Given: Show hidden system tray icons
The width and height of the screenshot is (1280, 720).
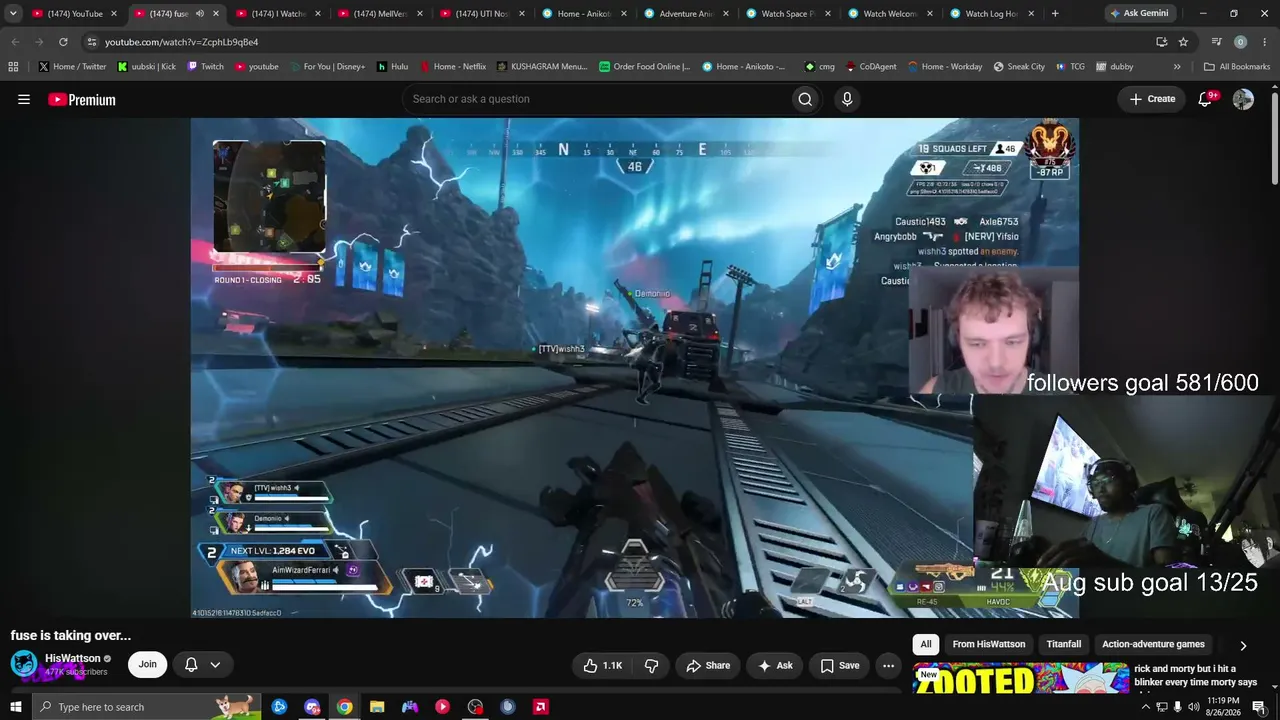Looking at the screenshot, I should 1145,707.
